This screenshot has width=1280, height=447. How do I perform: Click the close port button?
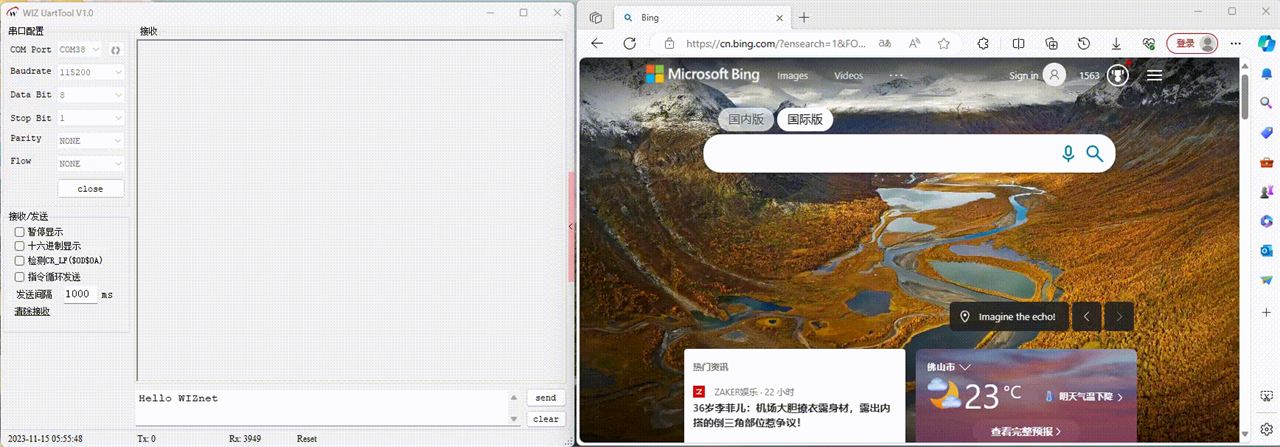pos(91,189)
